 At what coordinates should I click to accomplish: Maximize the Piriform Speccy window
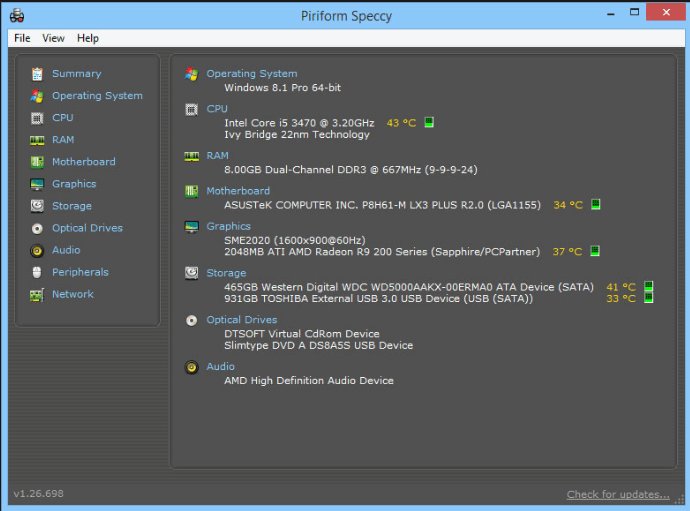click(x=634, y=12)
